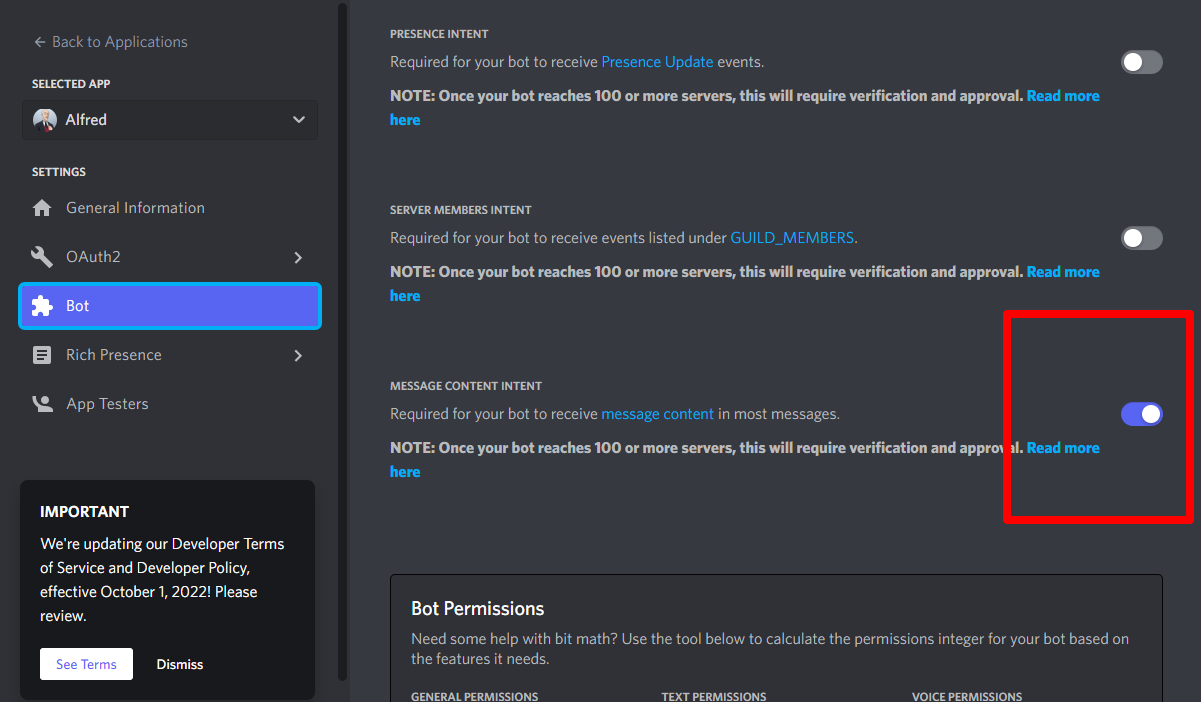This screenshot has width=1201, height=702.
Task: Expand the OAuth2 submenu chevron
Action: 298,257
